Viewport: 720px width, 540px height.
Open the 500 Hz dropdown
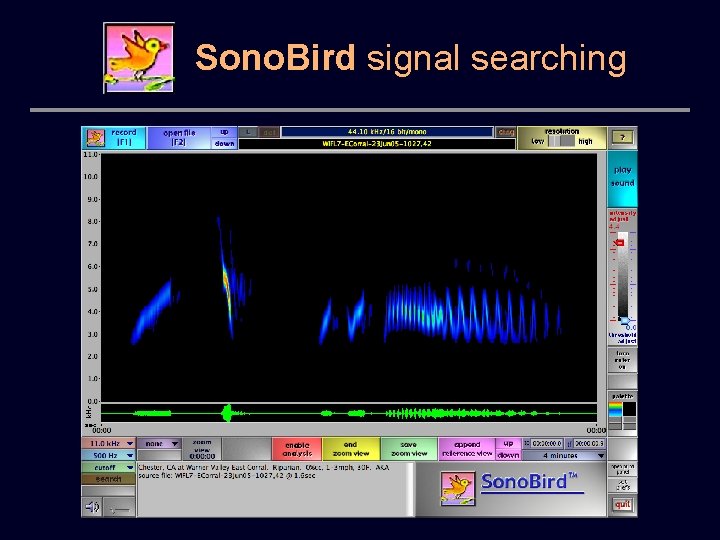(108, 456)
